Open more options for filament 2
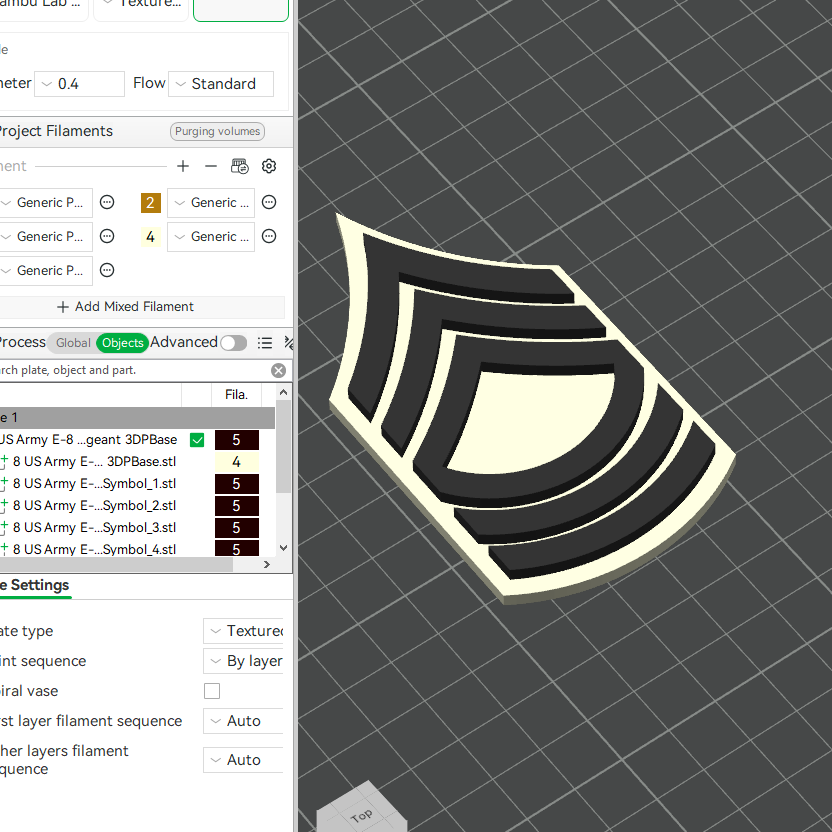Viewport: 832px width, 832px height. point(269,202)
